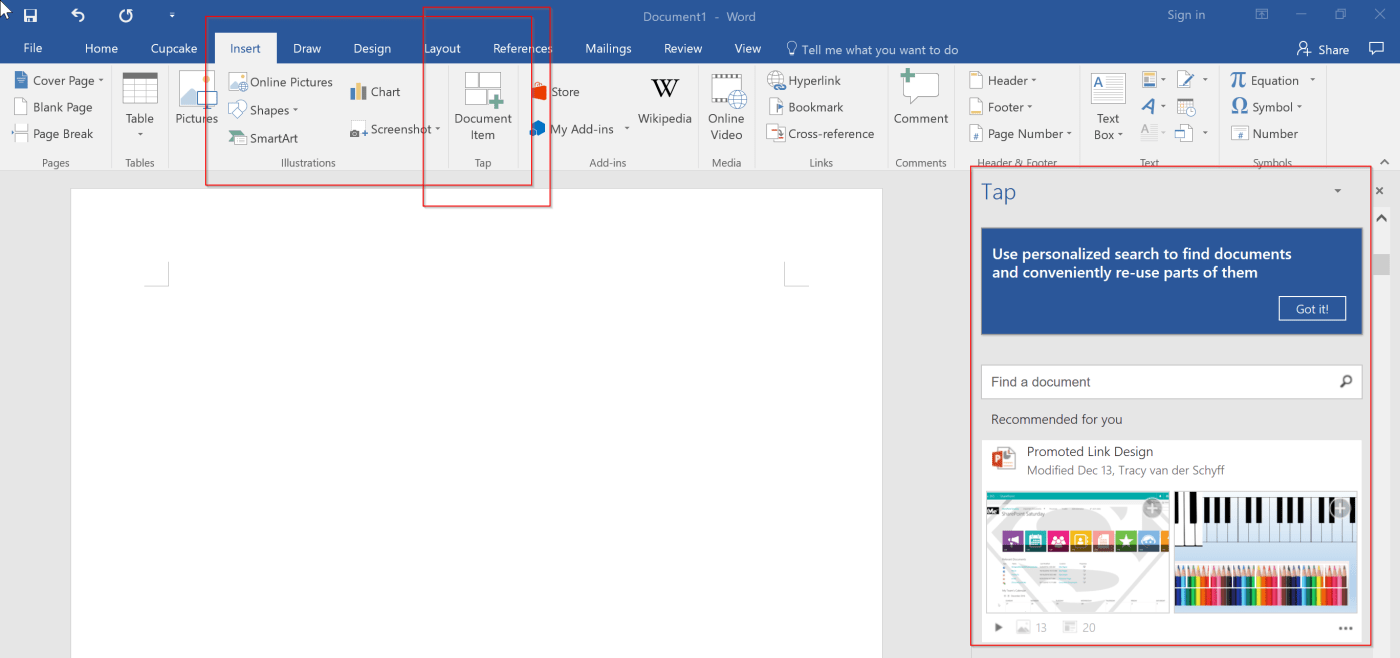This screenshot has width=1400, height=658.
Task: Insert SmartArt graphic
Action: 263,138
